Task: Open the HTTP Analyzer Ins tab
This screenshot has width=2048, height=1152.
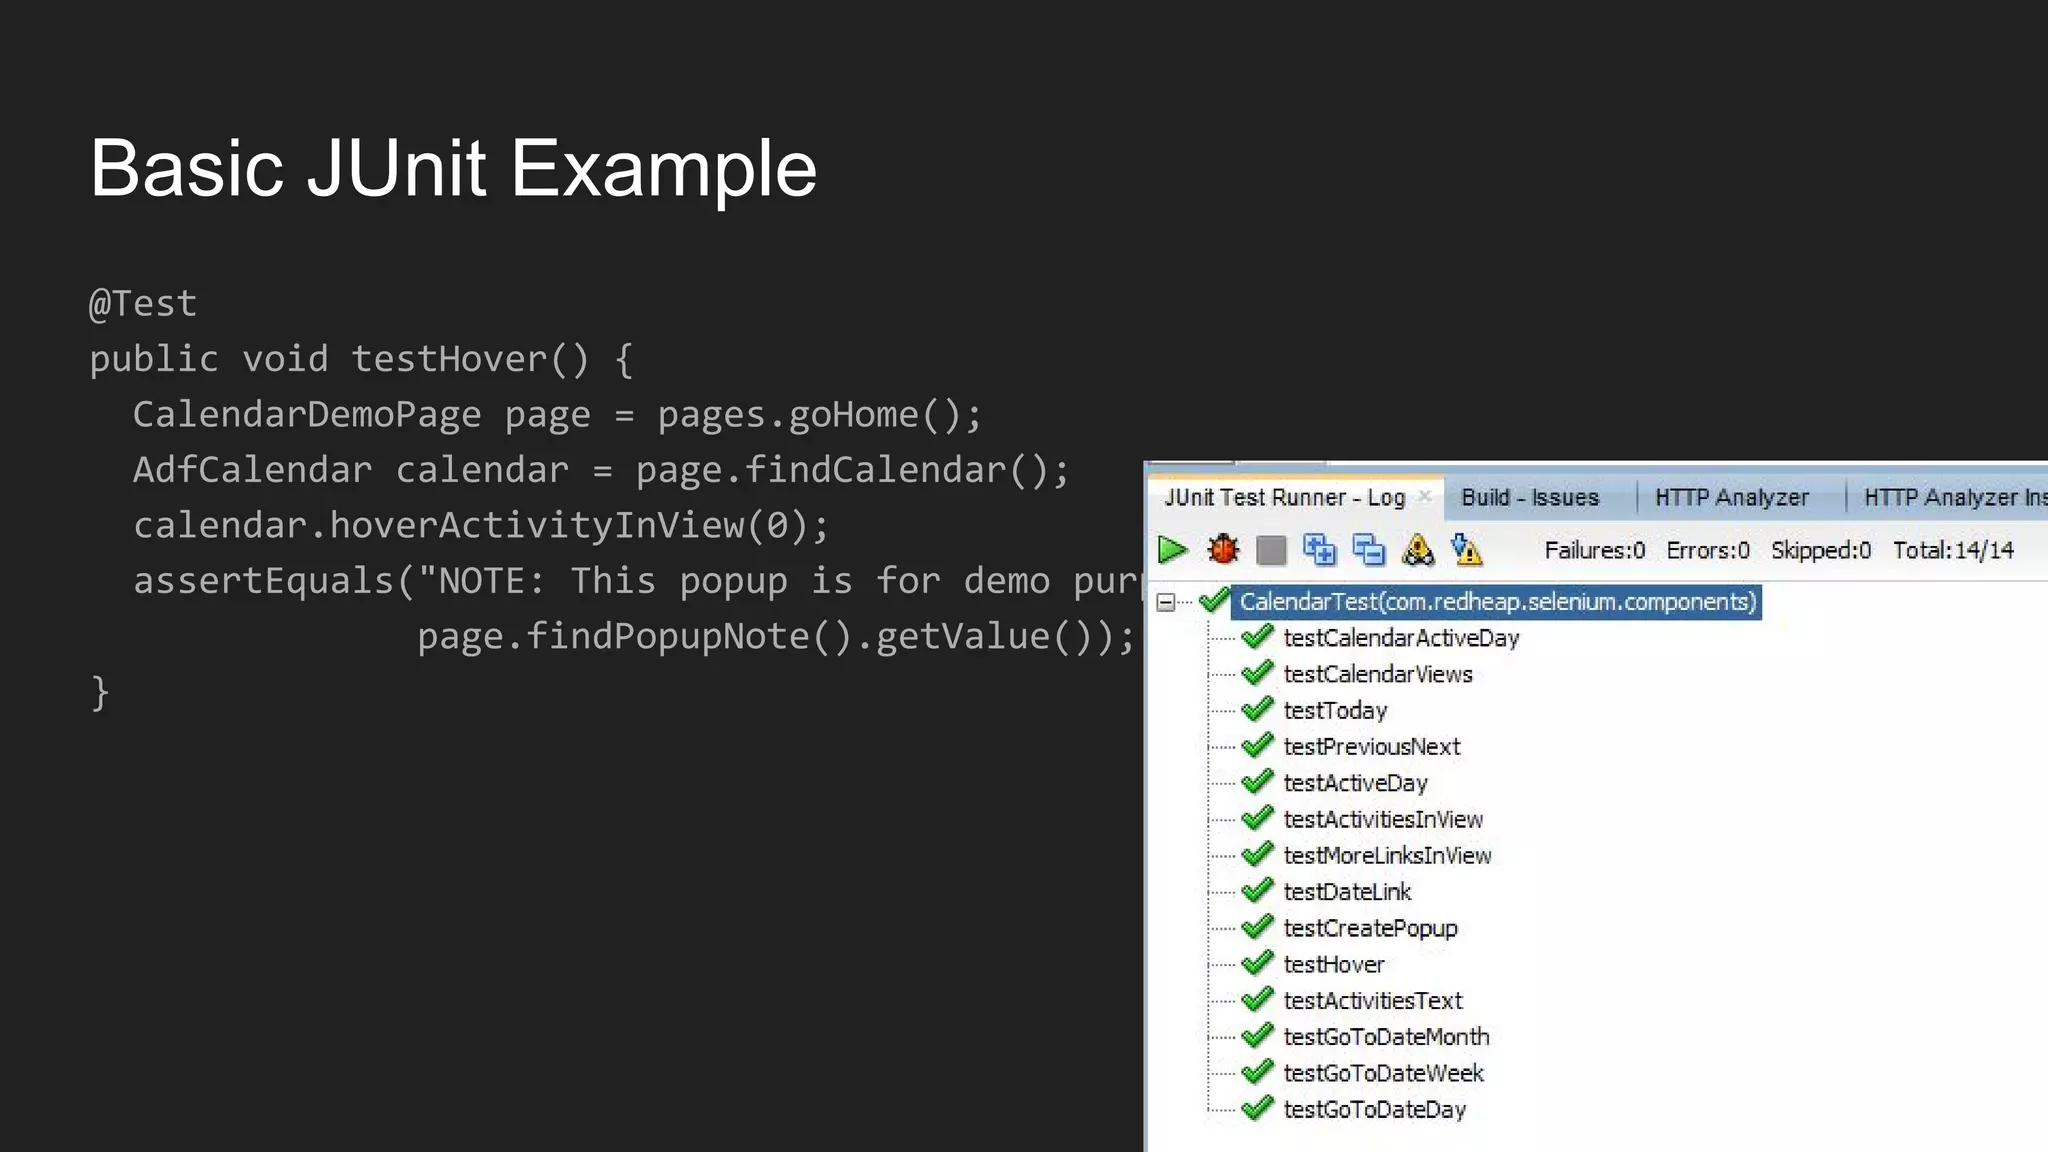Action: (1955, 498)
